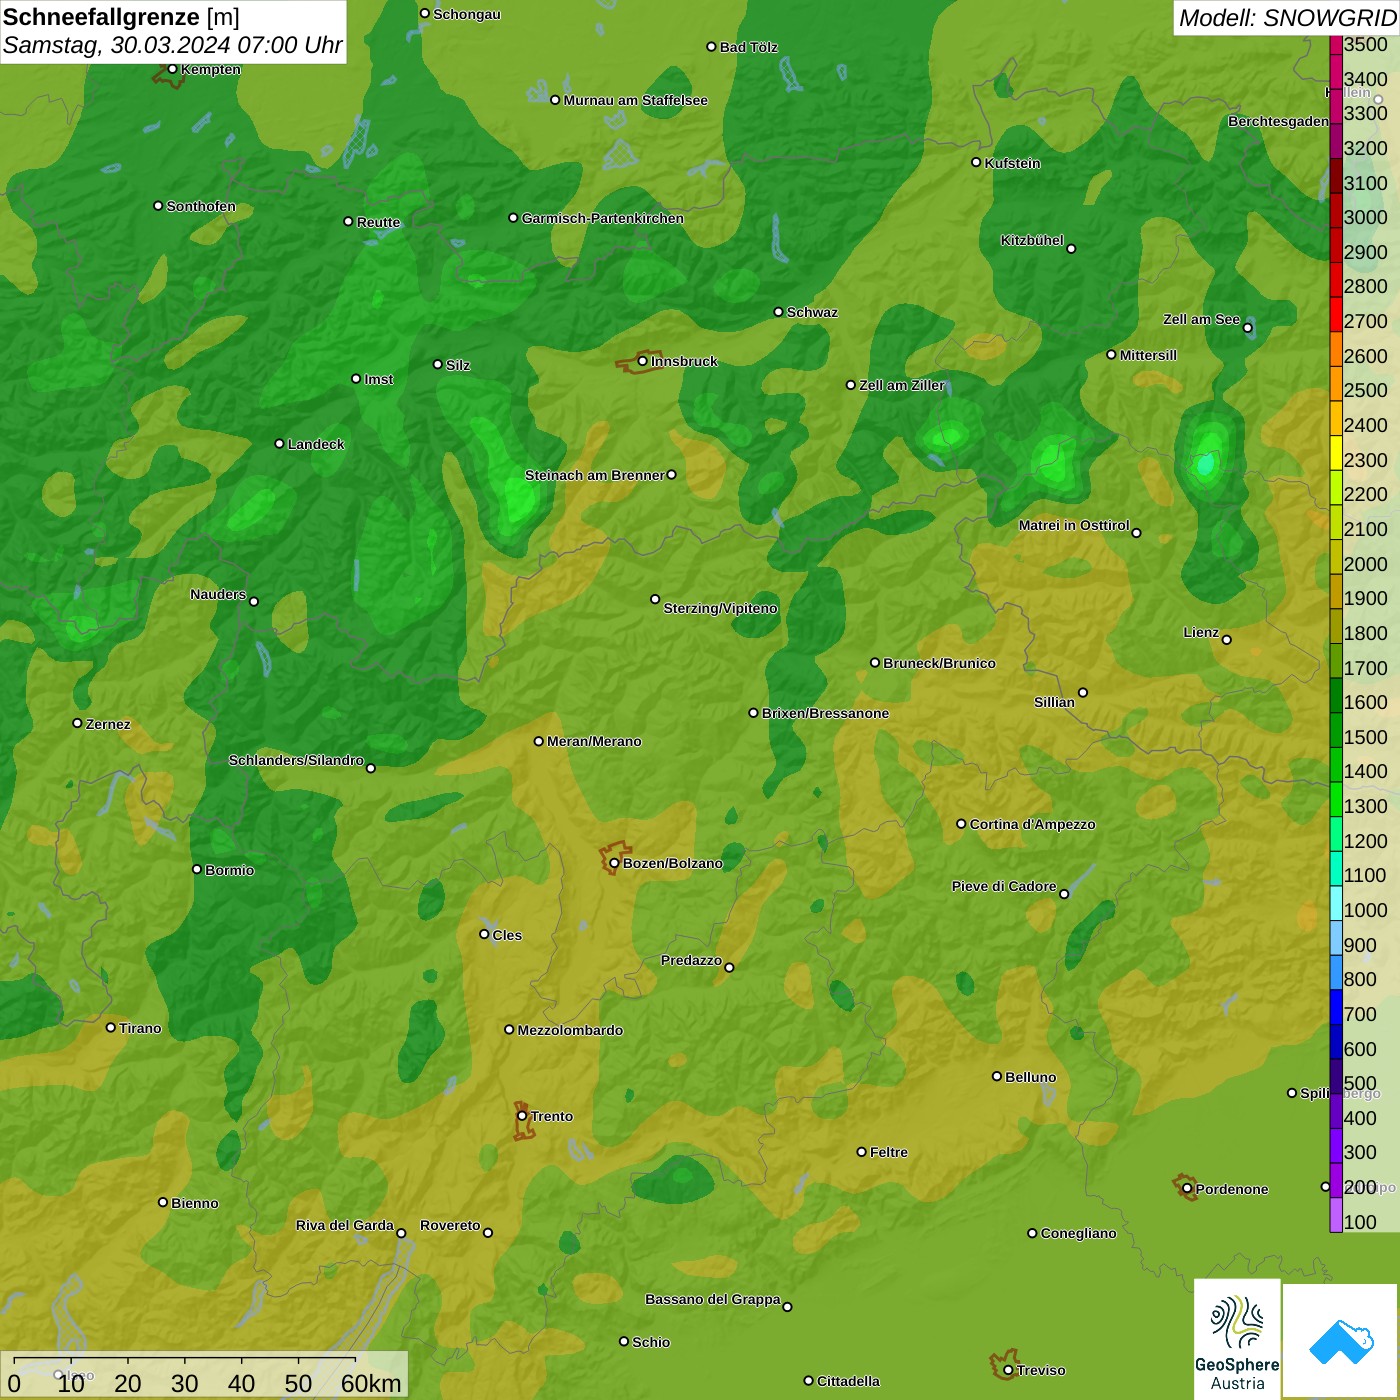
Task: Click the GeoSphere Austria logo
Action: (1237, 1339)
